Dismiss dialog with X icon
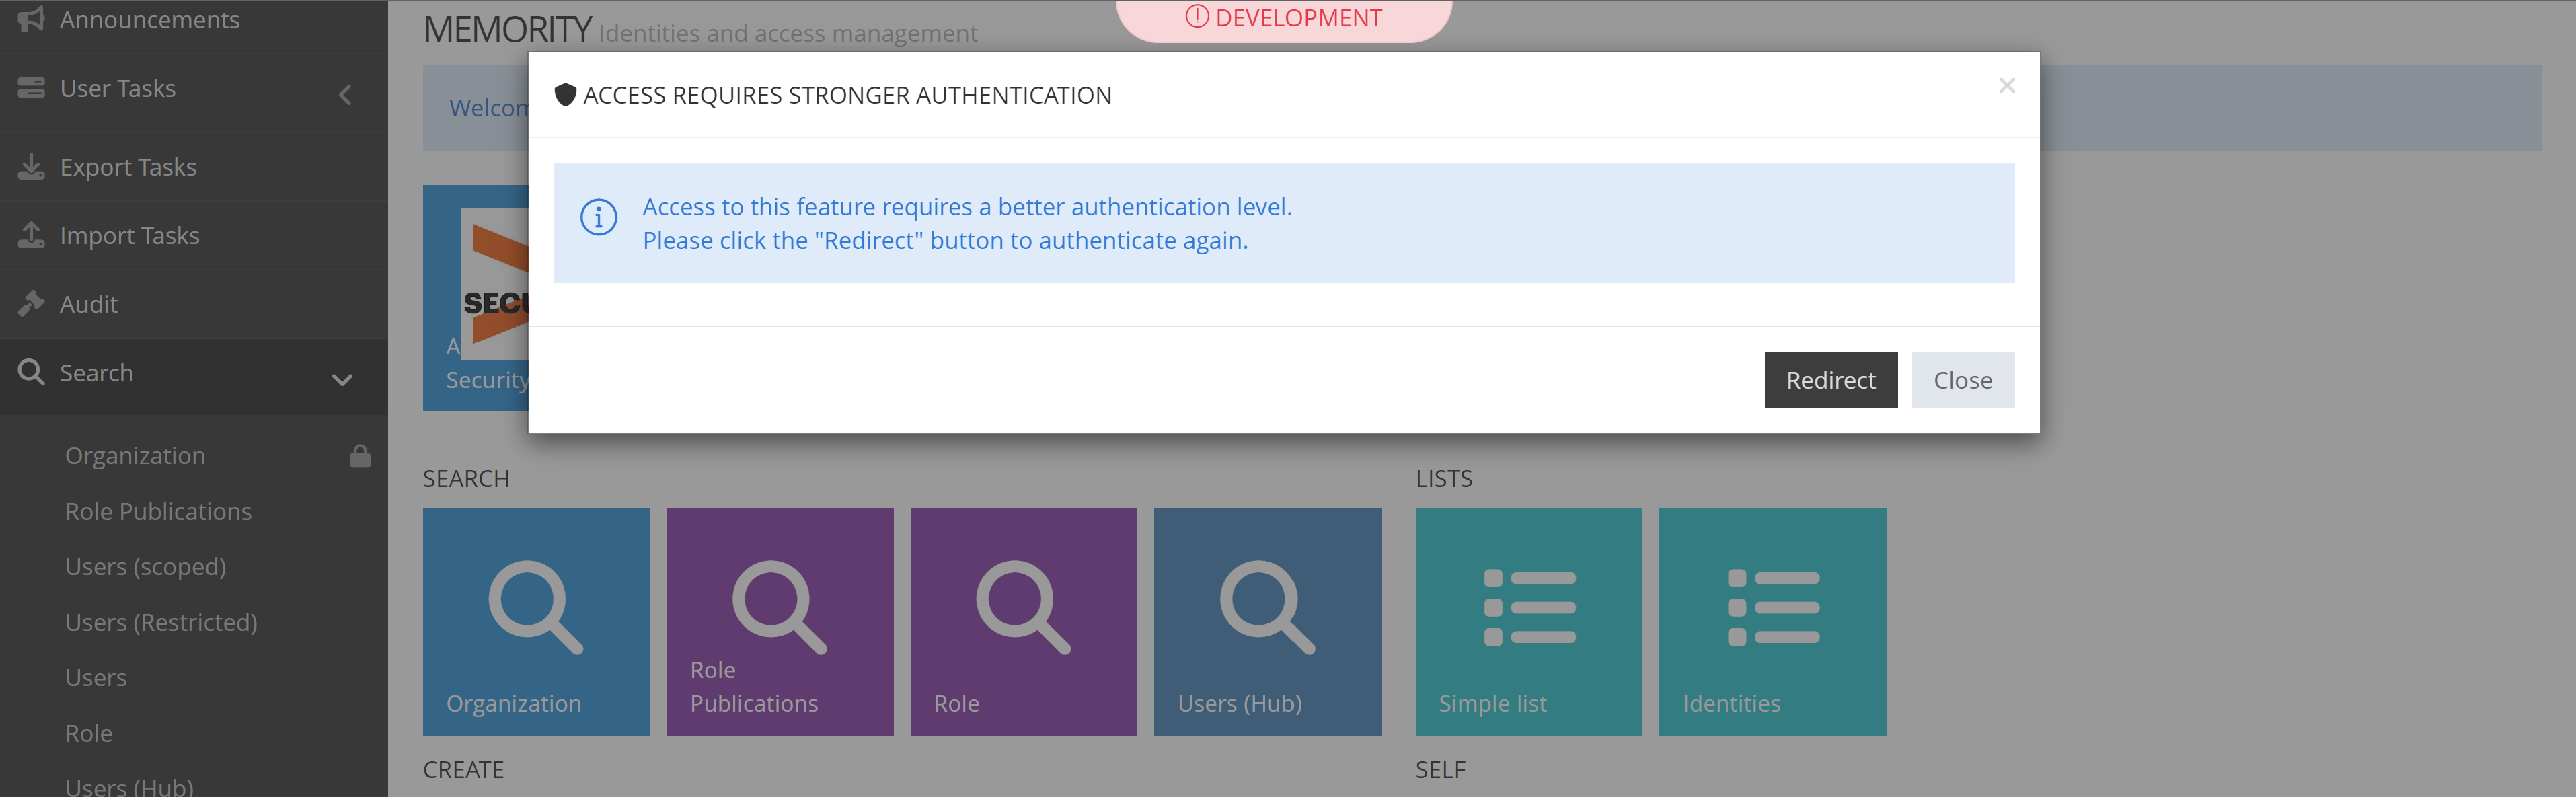Screen dimensions: 2576x797 coord(2006,86)
